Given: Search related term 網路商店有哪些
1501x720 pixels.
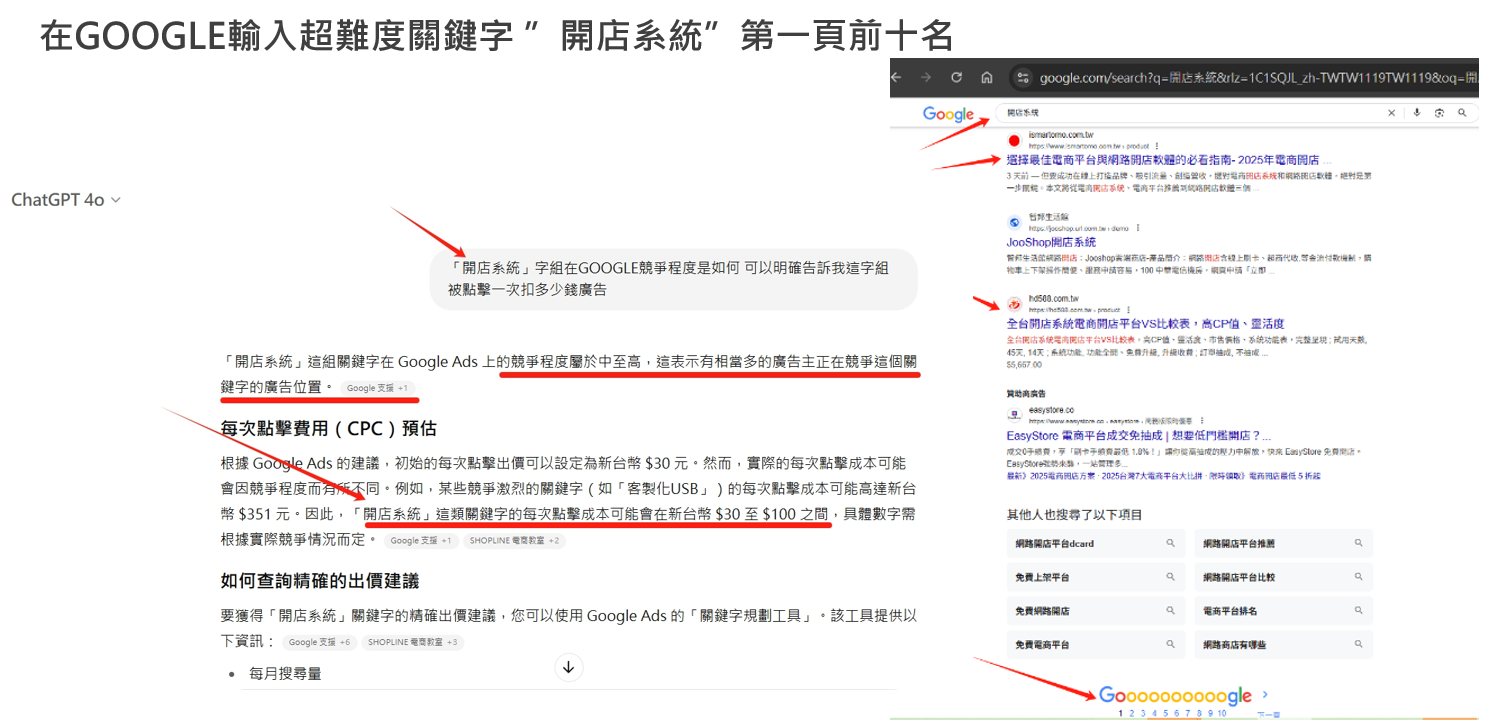Looking at the screenshot, I should (x=1283, y=644).
